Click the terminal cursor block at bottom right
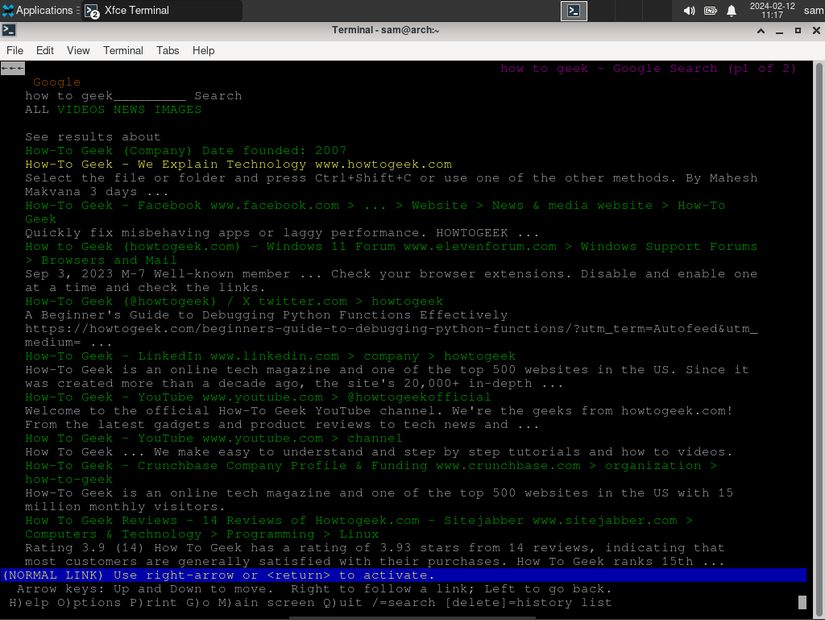Screen dimensions: 825x620 (802, 602)
